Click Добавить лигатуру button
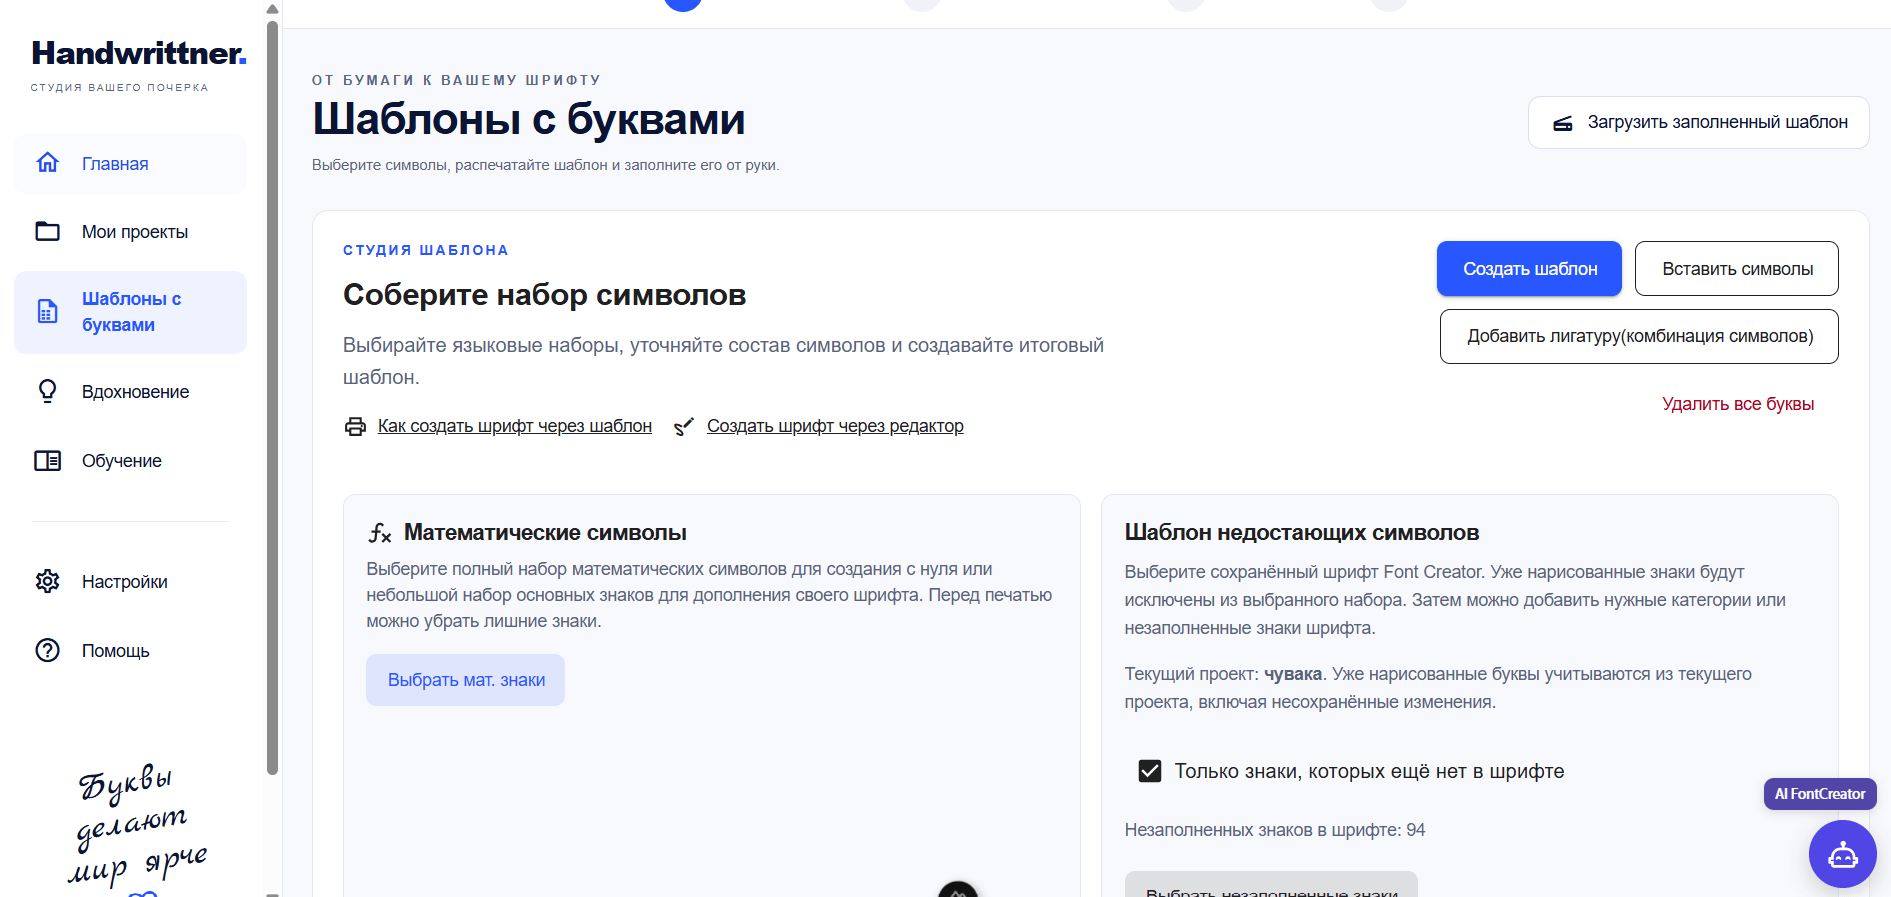 tap(1639, 336)
